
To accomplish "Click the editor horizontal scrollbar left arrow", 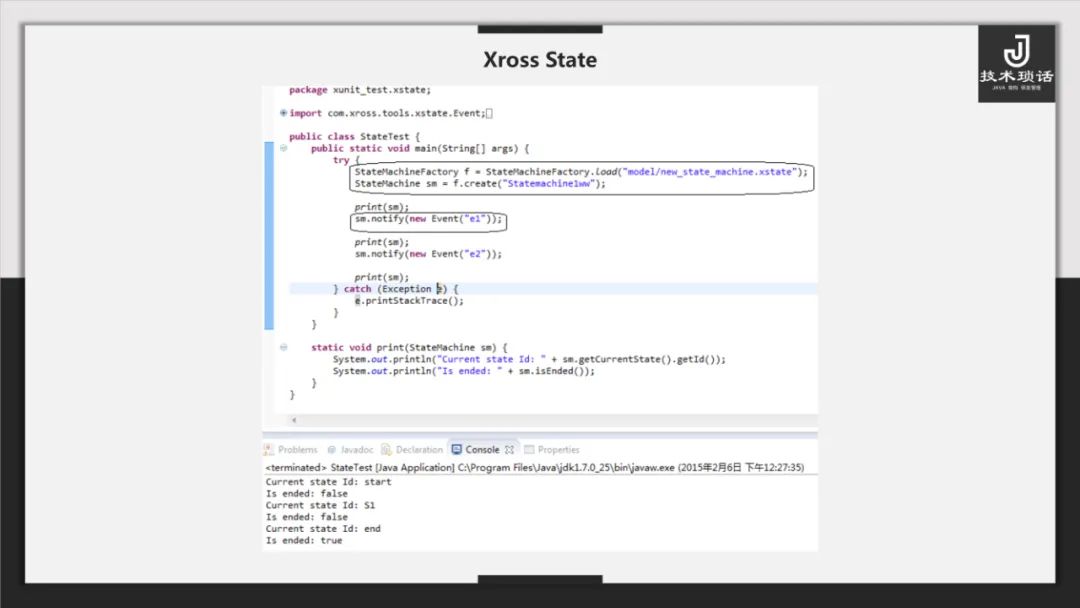I will [294, 420].
